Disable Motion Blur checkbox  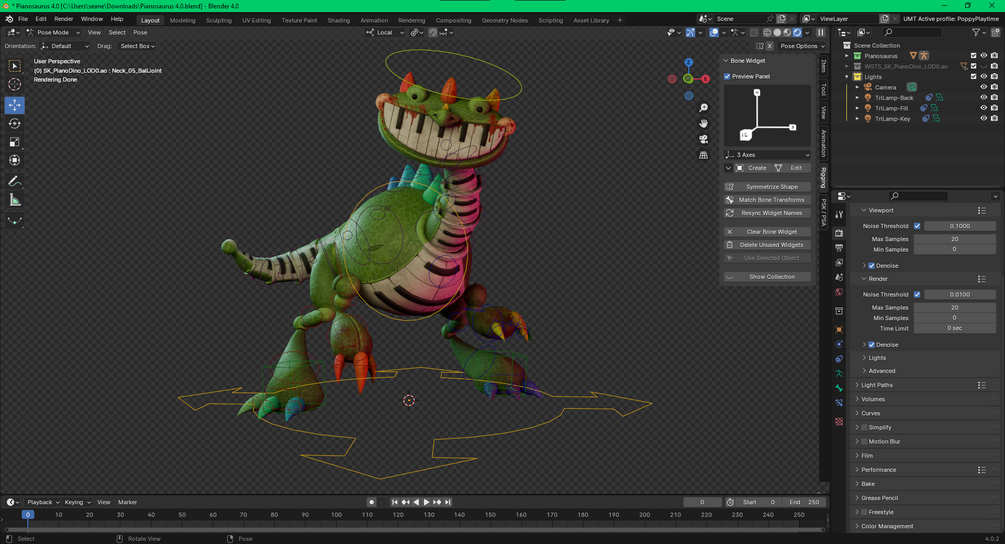click(864, 441)
